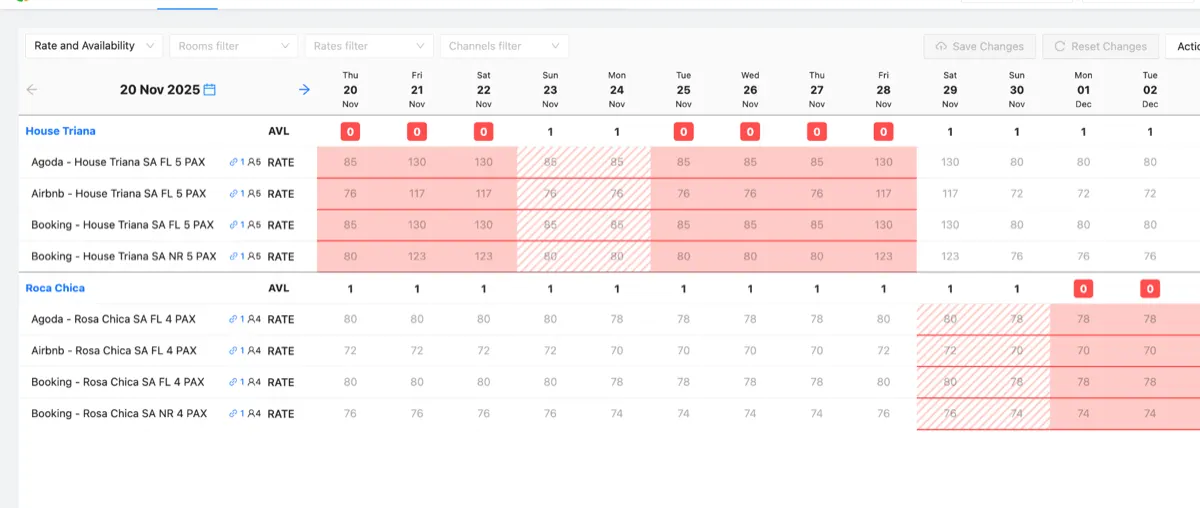The image size is (1200, 508).
Task: Click link icon on Agoda House Triana row
Action: [233, 162]
